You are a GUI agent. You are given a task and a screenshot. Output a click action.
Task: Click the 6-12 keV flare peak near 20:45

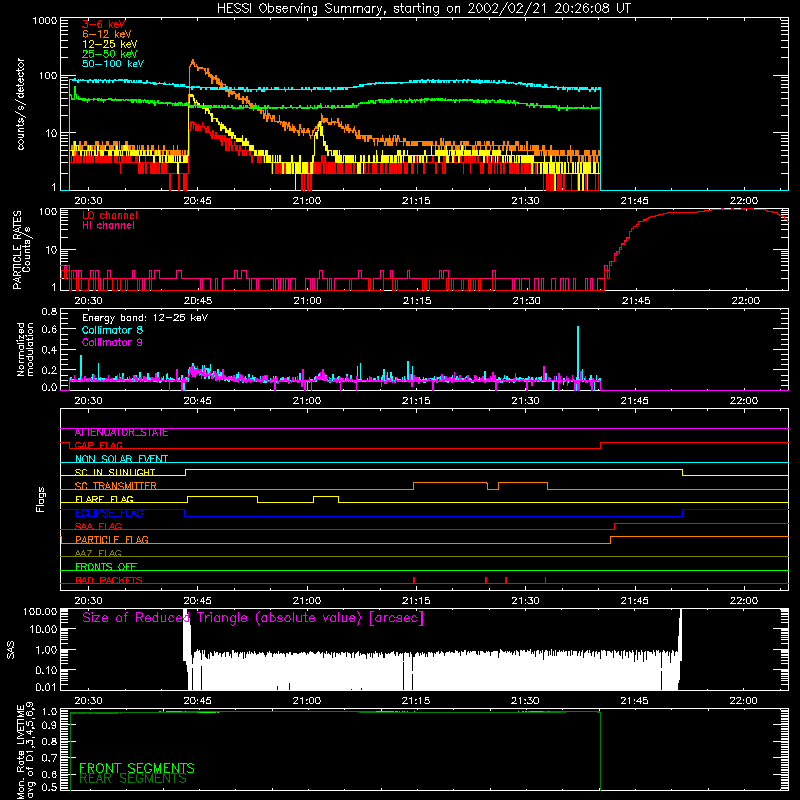tap(192, 63)
